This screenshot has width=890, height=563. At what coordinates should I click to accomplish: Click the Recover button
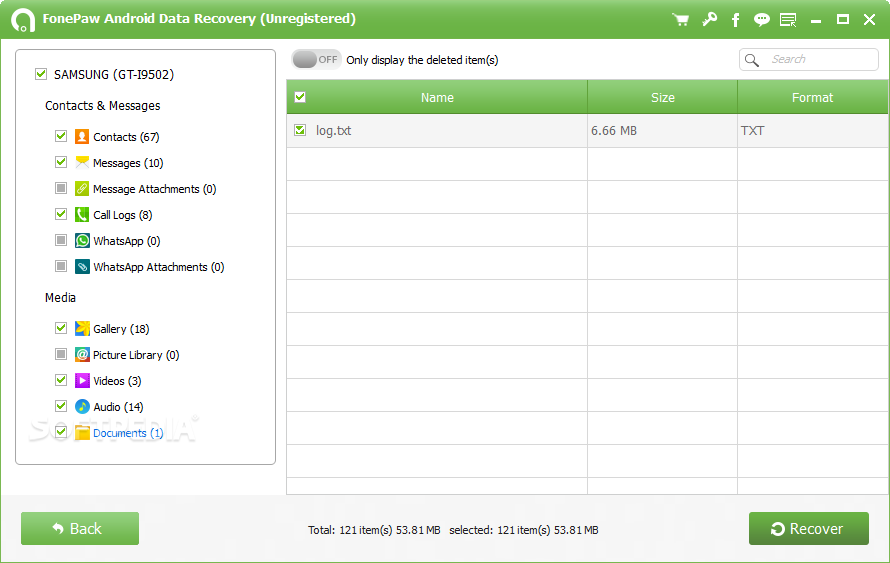809,528
